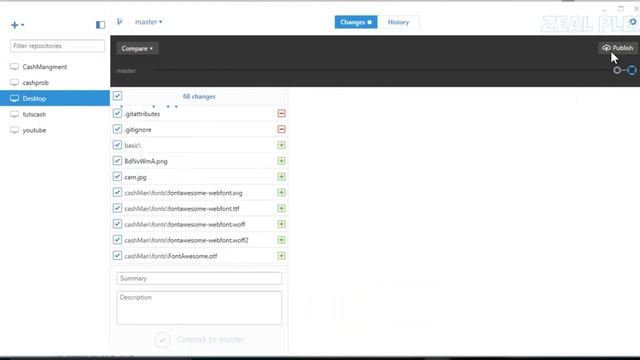Click the added icon for fontawesome-webfont.woff2
This screenshot has width=640, height=360.
[281, 240]
